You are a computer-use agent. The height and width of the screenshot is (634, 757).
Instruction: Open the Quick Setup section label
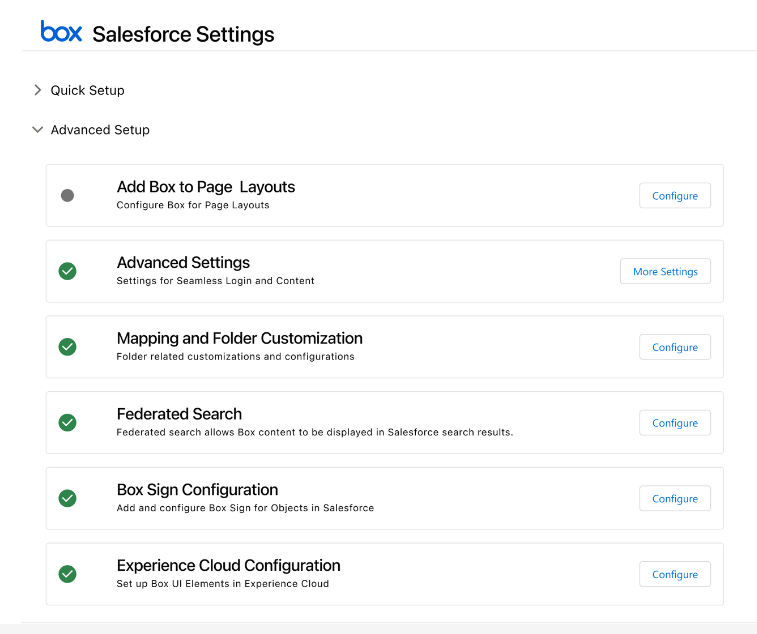point(87,90)
